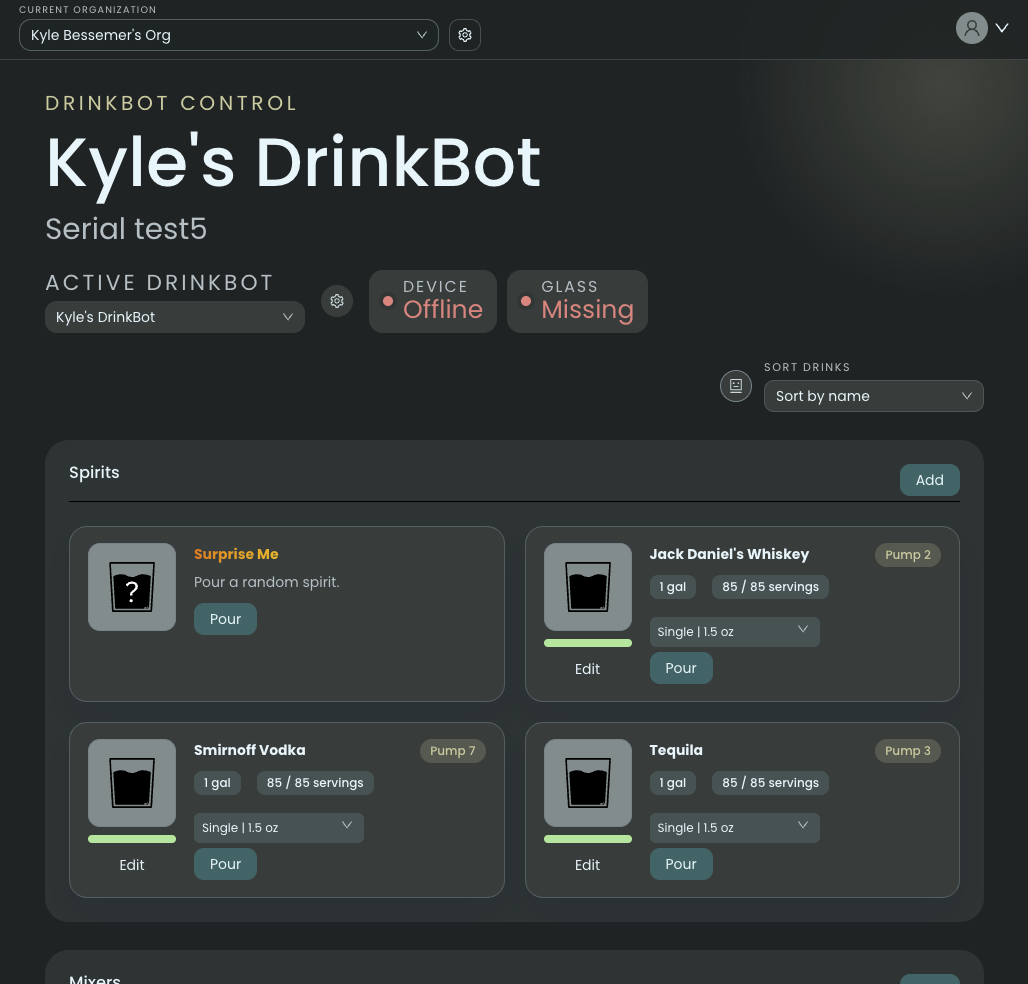Click the Tequila drink glass icon

point(587,783)
